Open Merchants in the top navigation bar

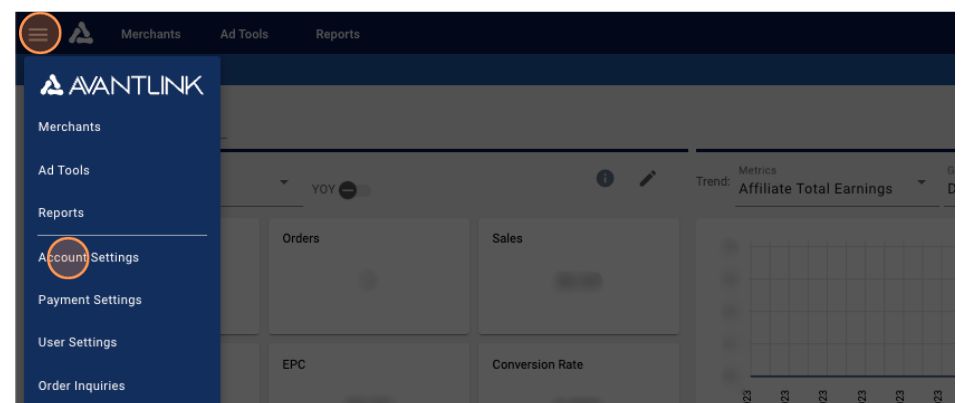(150, 34)
